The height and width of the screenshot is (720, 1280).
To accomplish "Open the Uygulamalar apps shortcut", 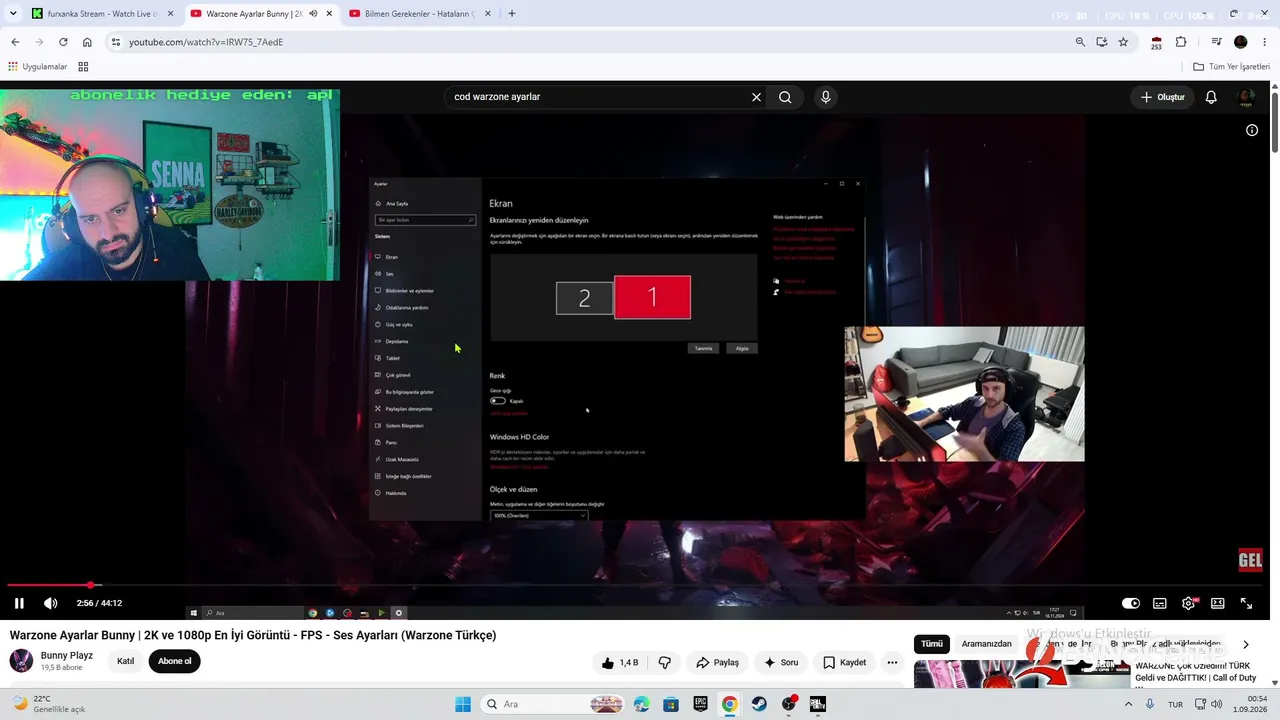I will click(38, 67).
